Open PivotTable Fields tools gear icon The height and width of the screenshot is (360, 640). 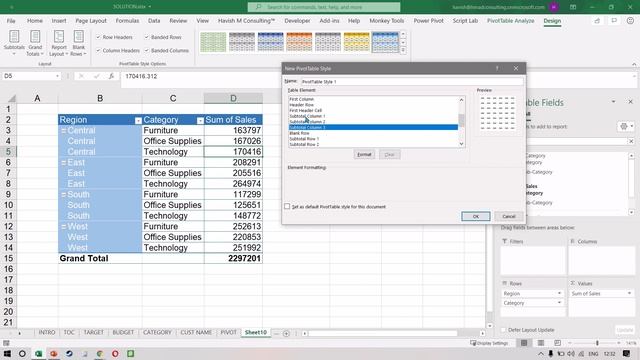click(626, 127)
